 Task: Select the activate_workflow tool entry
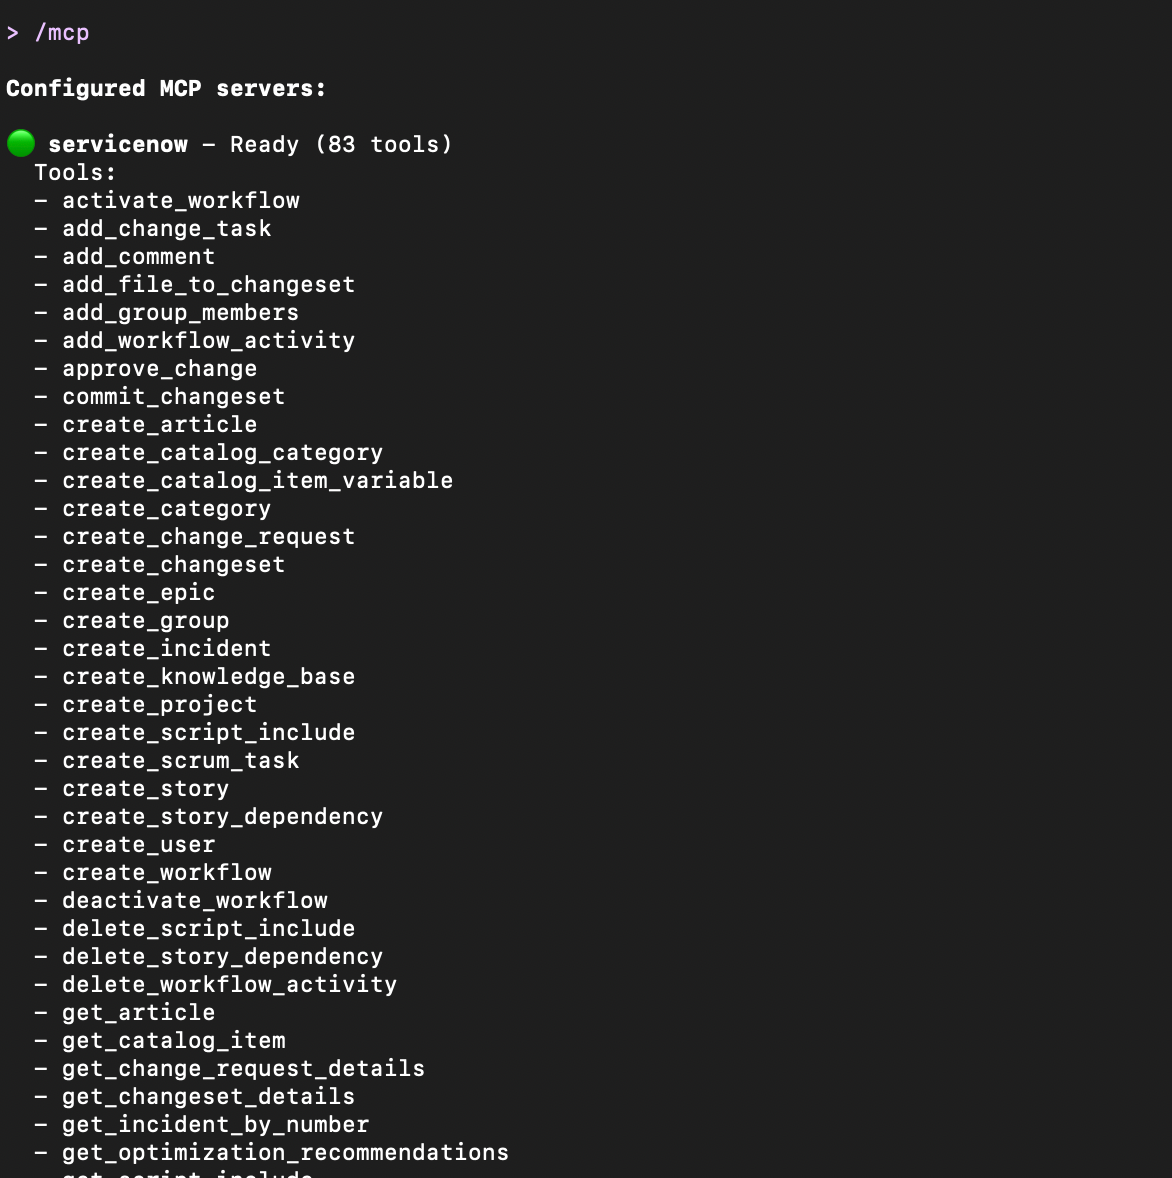[181, 201]
